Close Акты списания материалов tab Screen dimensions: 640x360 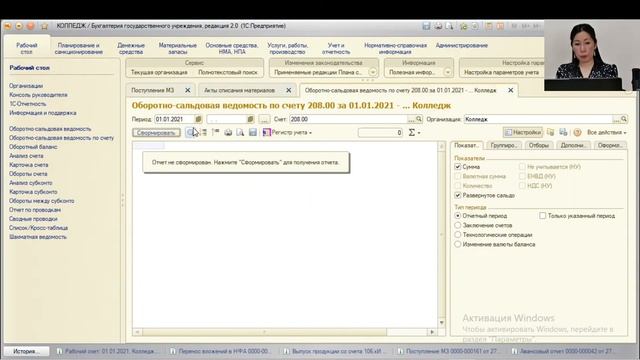point(289,90)
